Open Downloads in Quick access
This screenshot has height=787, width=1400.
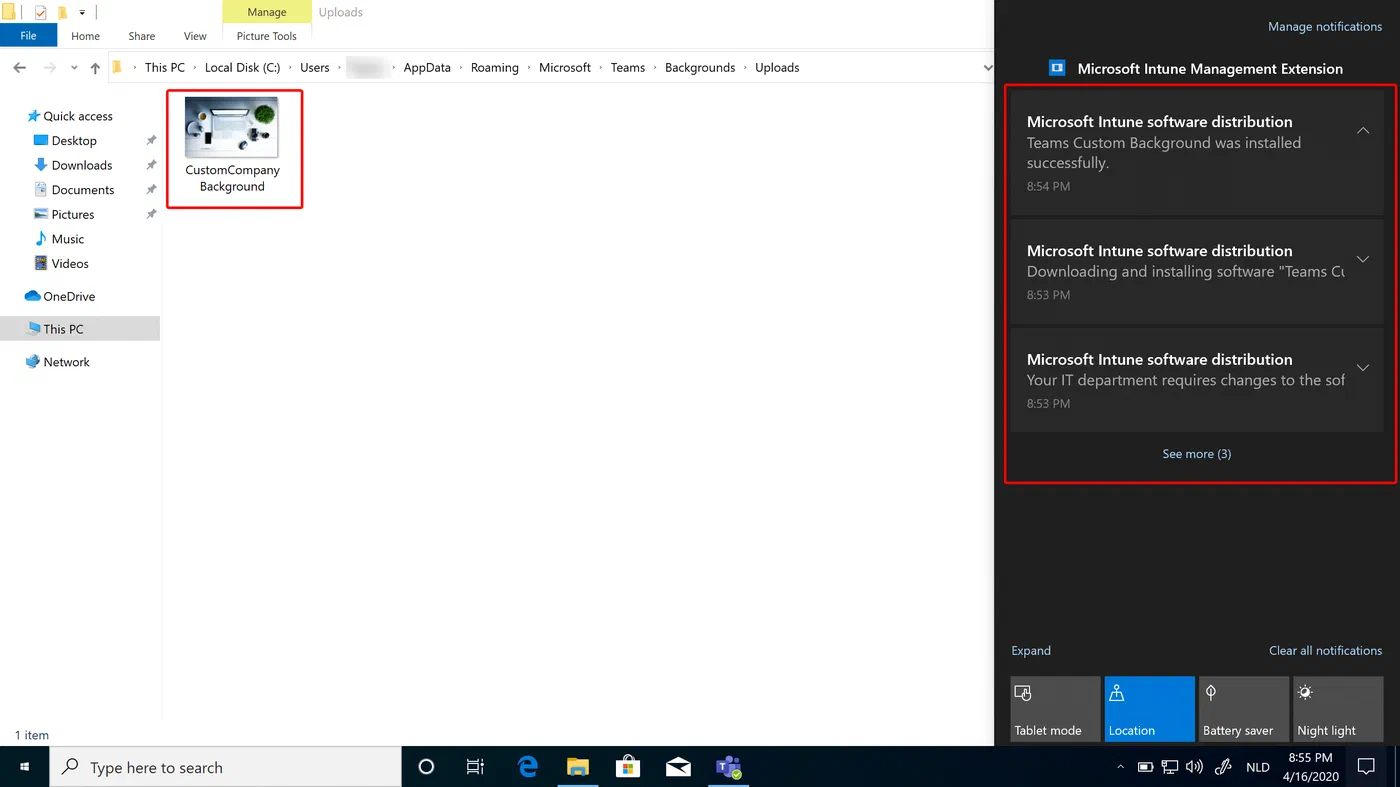tap(82, 165)
